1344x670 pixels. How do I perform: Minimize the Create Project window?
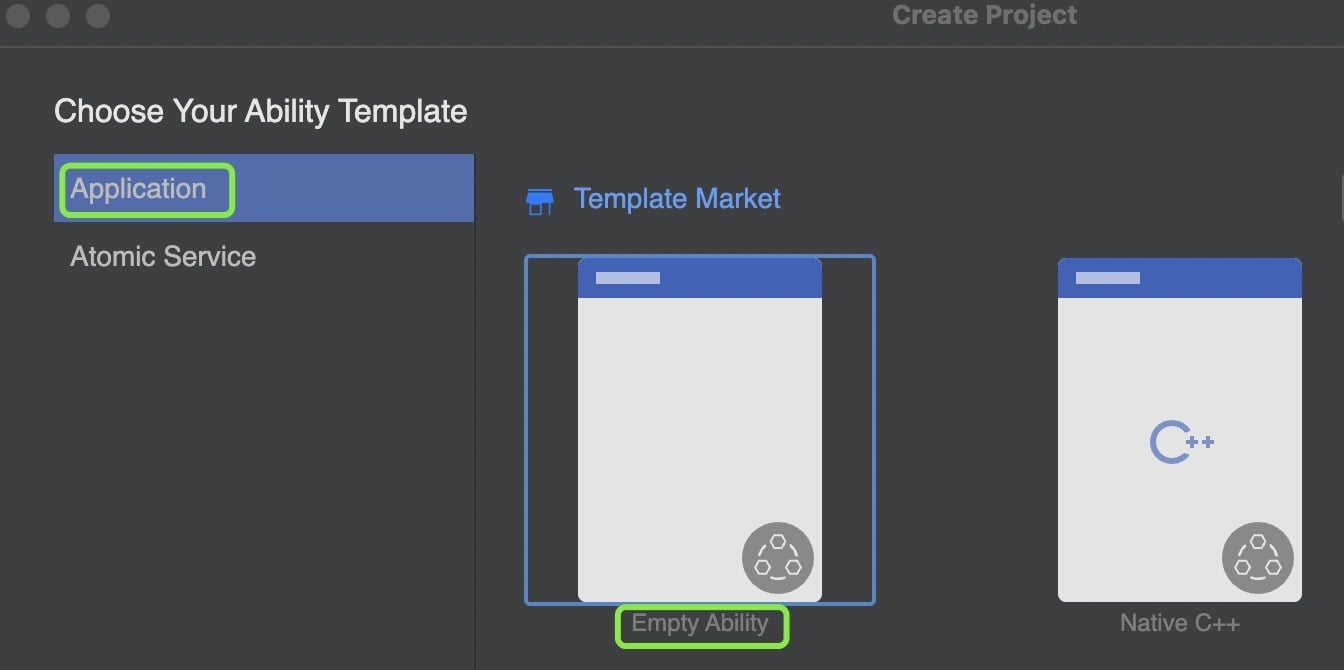coord(58,16)
